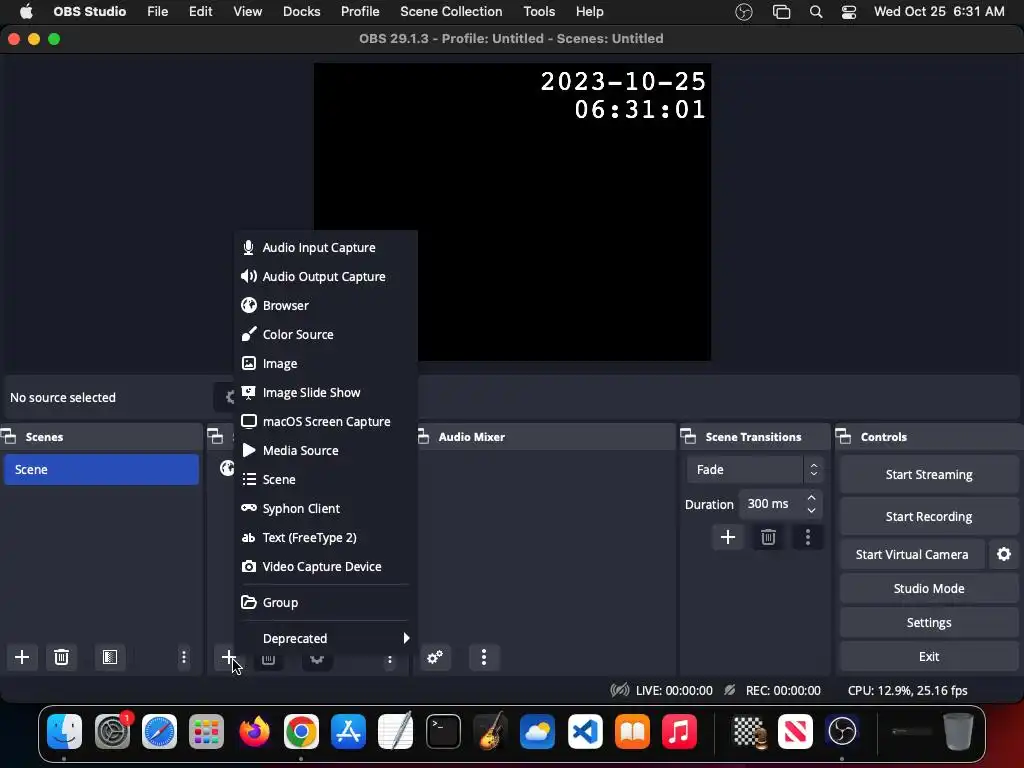Increase transition duration with up arrow

pos(811,498)
